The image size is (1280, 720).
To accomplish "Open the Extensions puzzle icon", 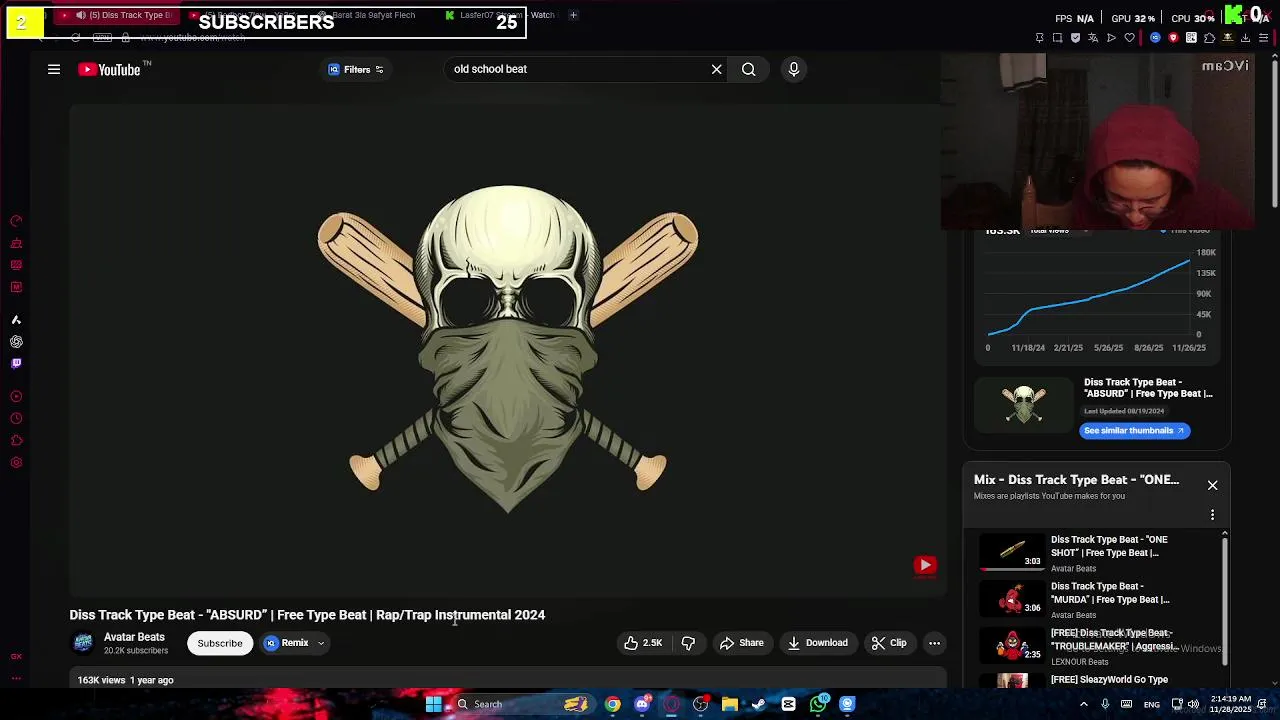I will (1209, 38).
